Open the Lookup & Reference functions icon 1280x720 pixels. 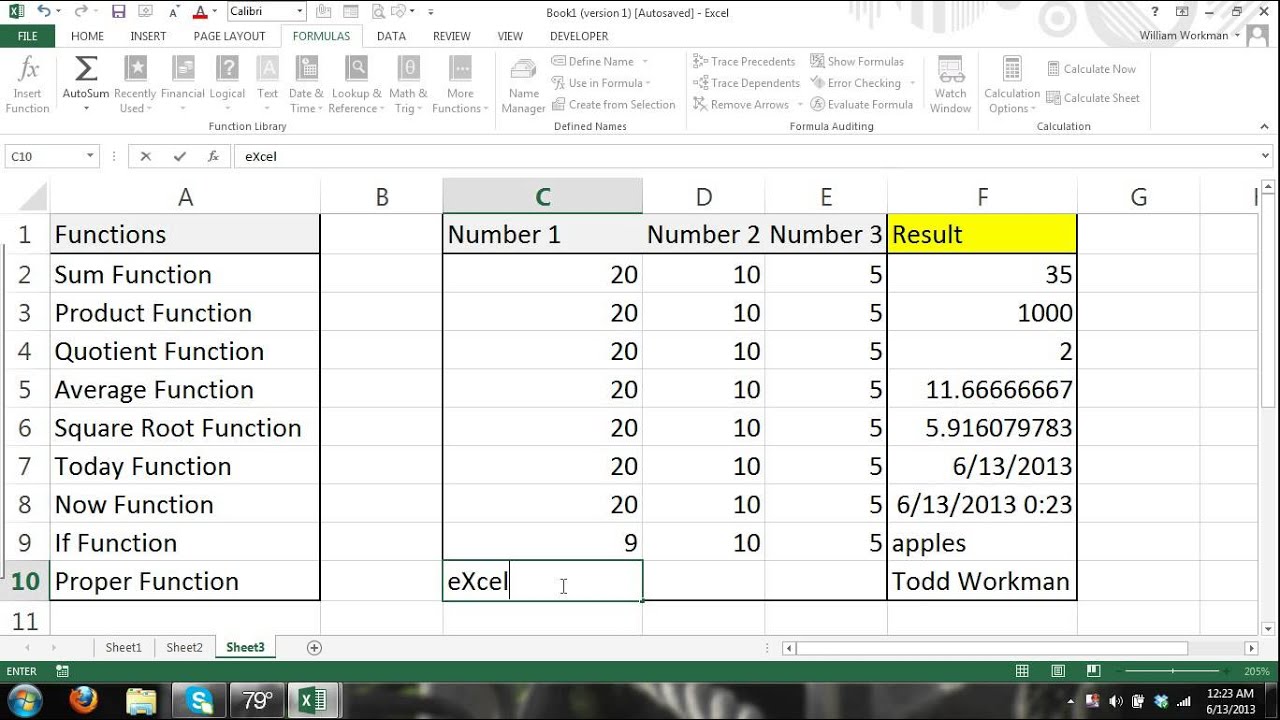356,69
